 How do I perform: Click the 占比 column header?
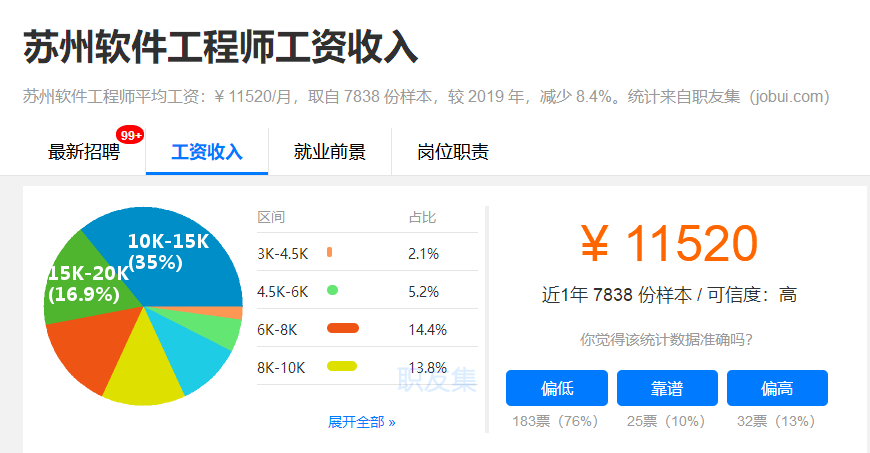422,217
